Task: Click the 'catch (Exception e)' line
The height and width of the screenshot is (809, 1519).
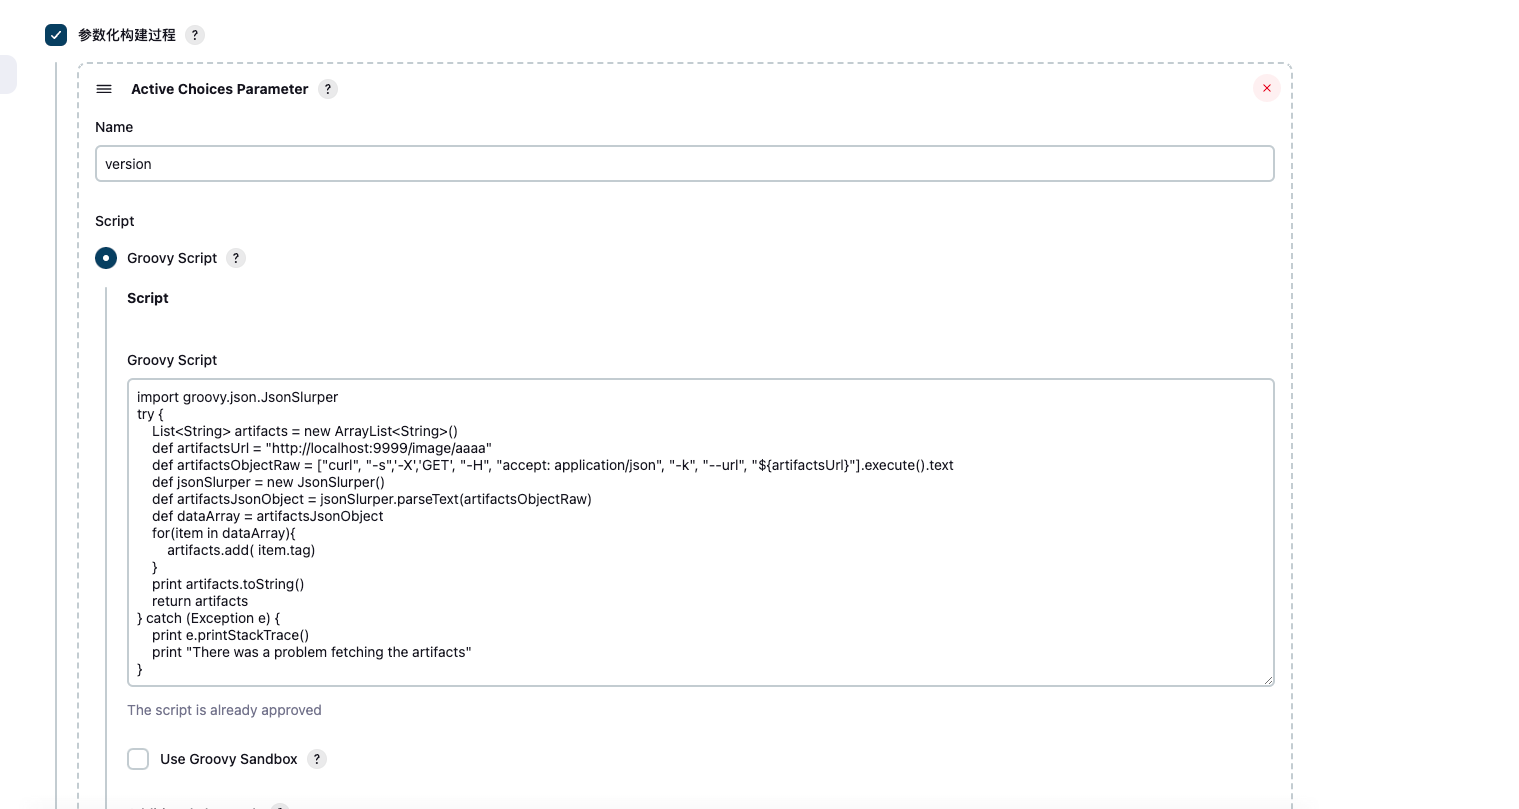Action: coord(209,618)
